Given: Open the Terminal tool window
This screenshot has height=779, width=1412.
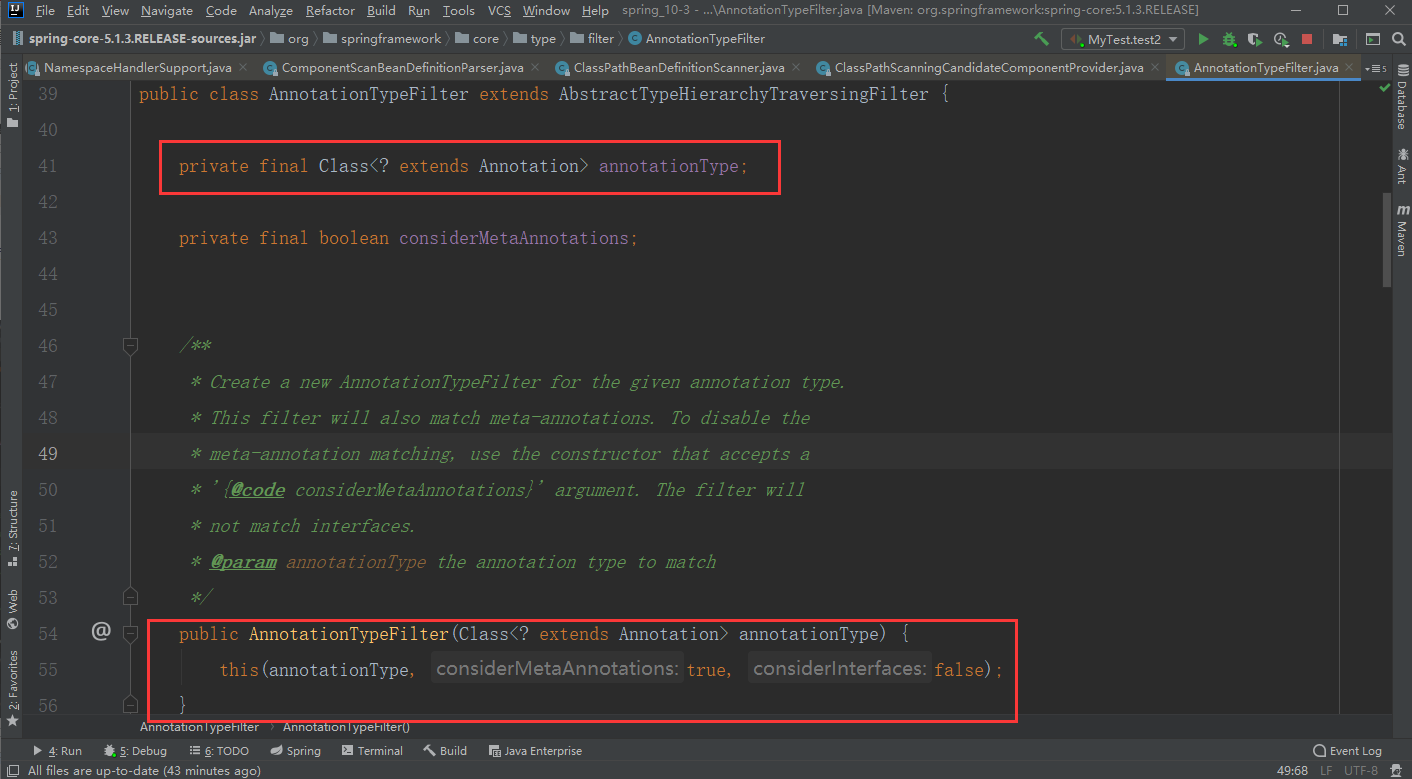Looking at the screenshot, I should 372,751.
